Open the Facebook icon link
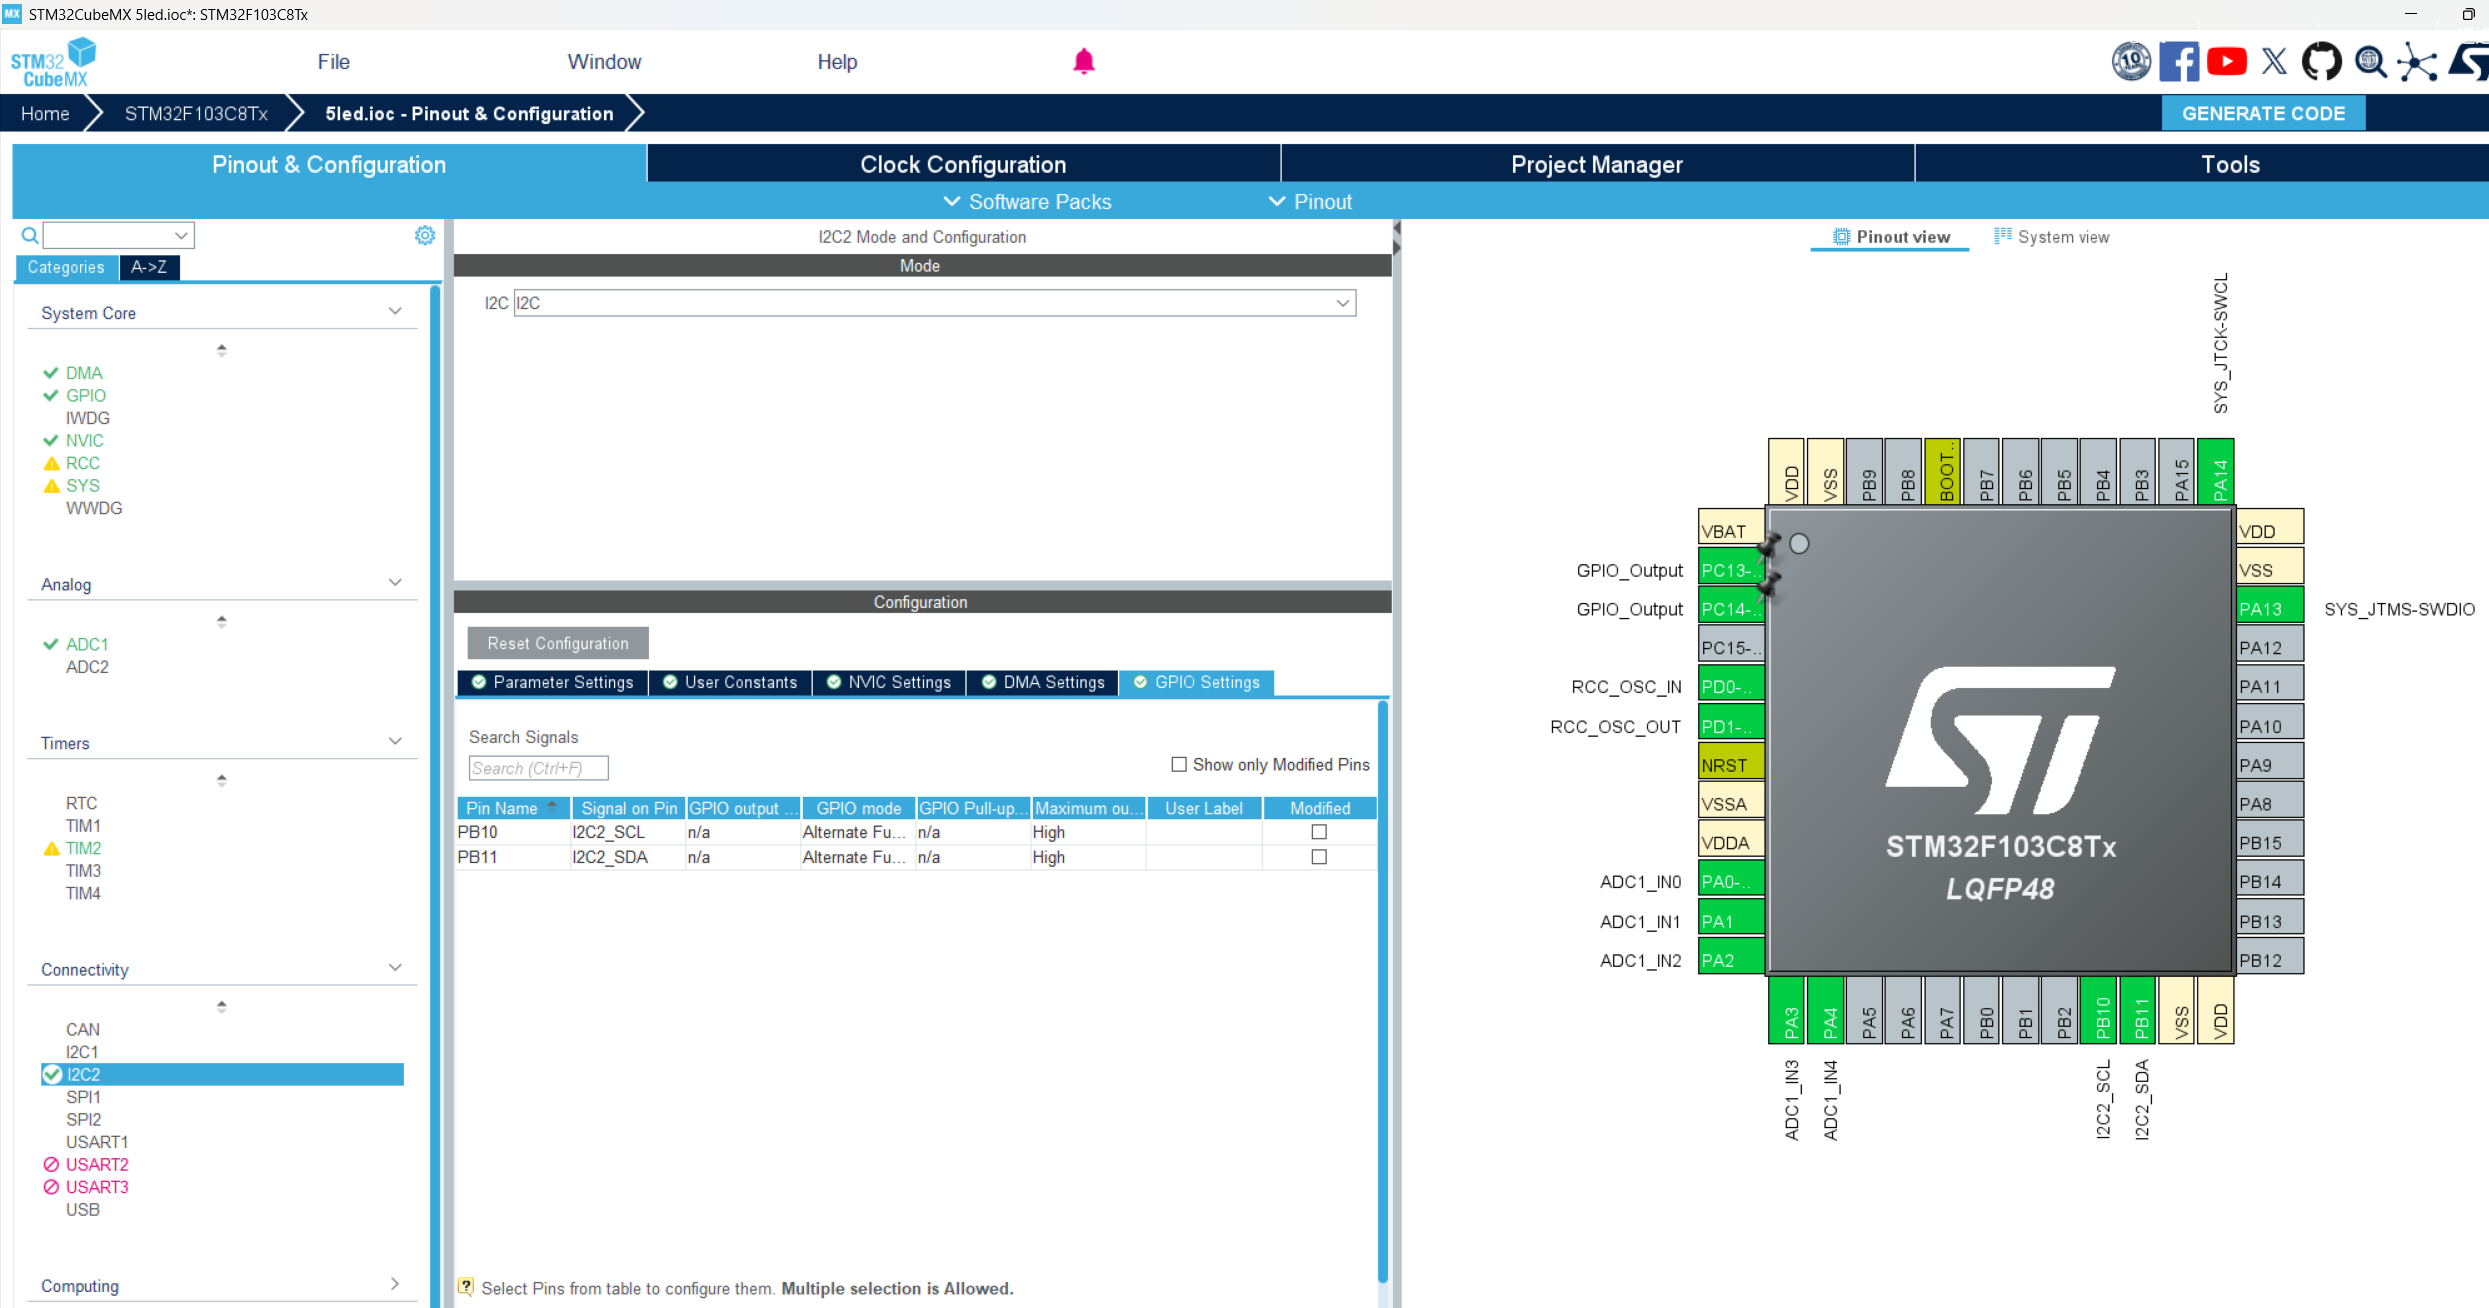Screen dimensions: 2489x1308 (x=2178, y=62)
